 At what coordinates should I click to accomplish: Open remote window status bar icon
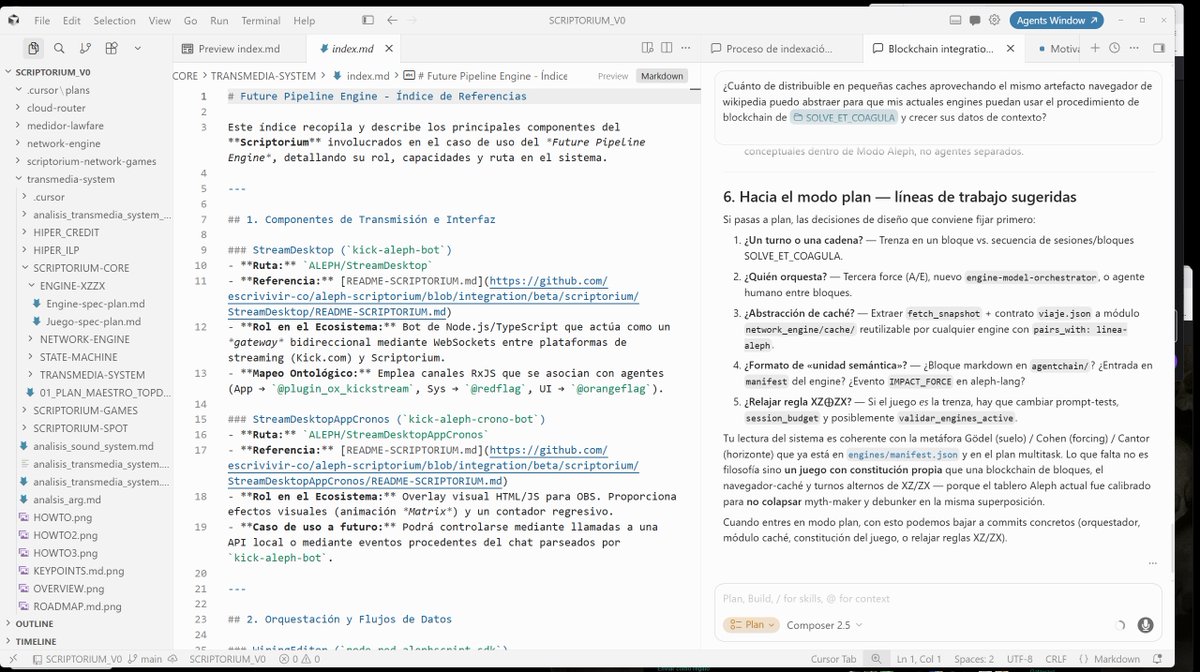[14, 659]
